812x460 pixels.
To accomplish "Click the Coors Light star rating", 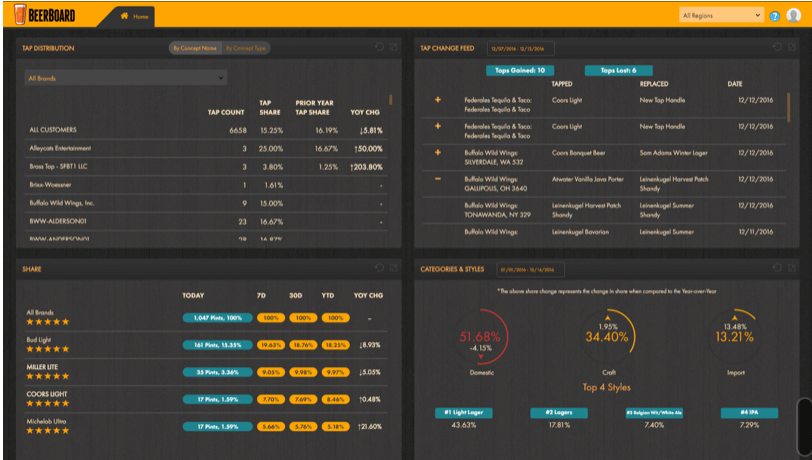I will [x=48, y=403].
